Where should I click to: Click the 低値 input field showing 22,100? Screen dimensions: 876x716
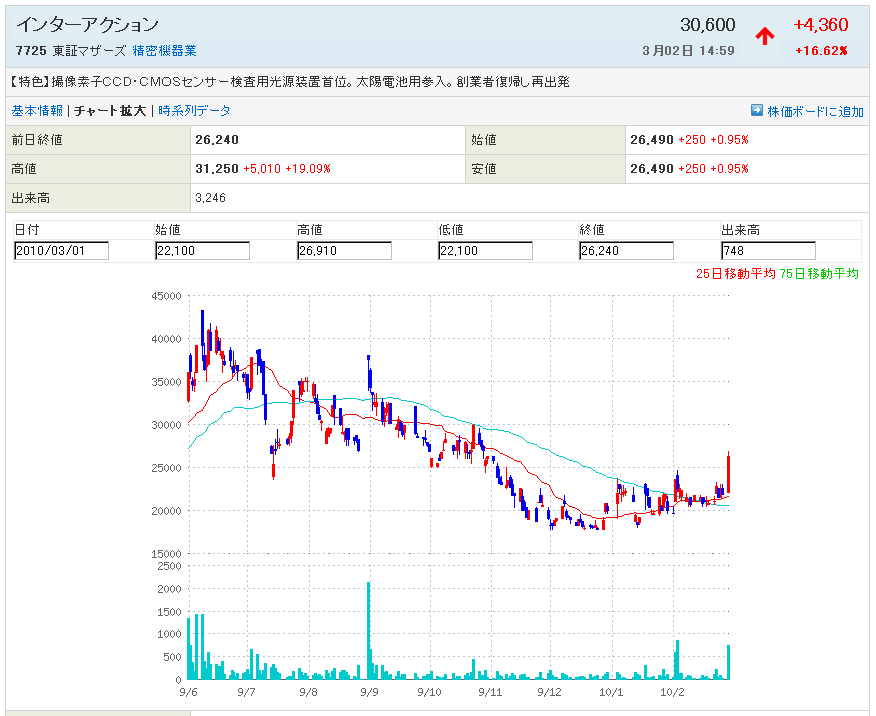(x=485, y=251)
